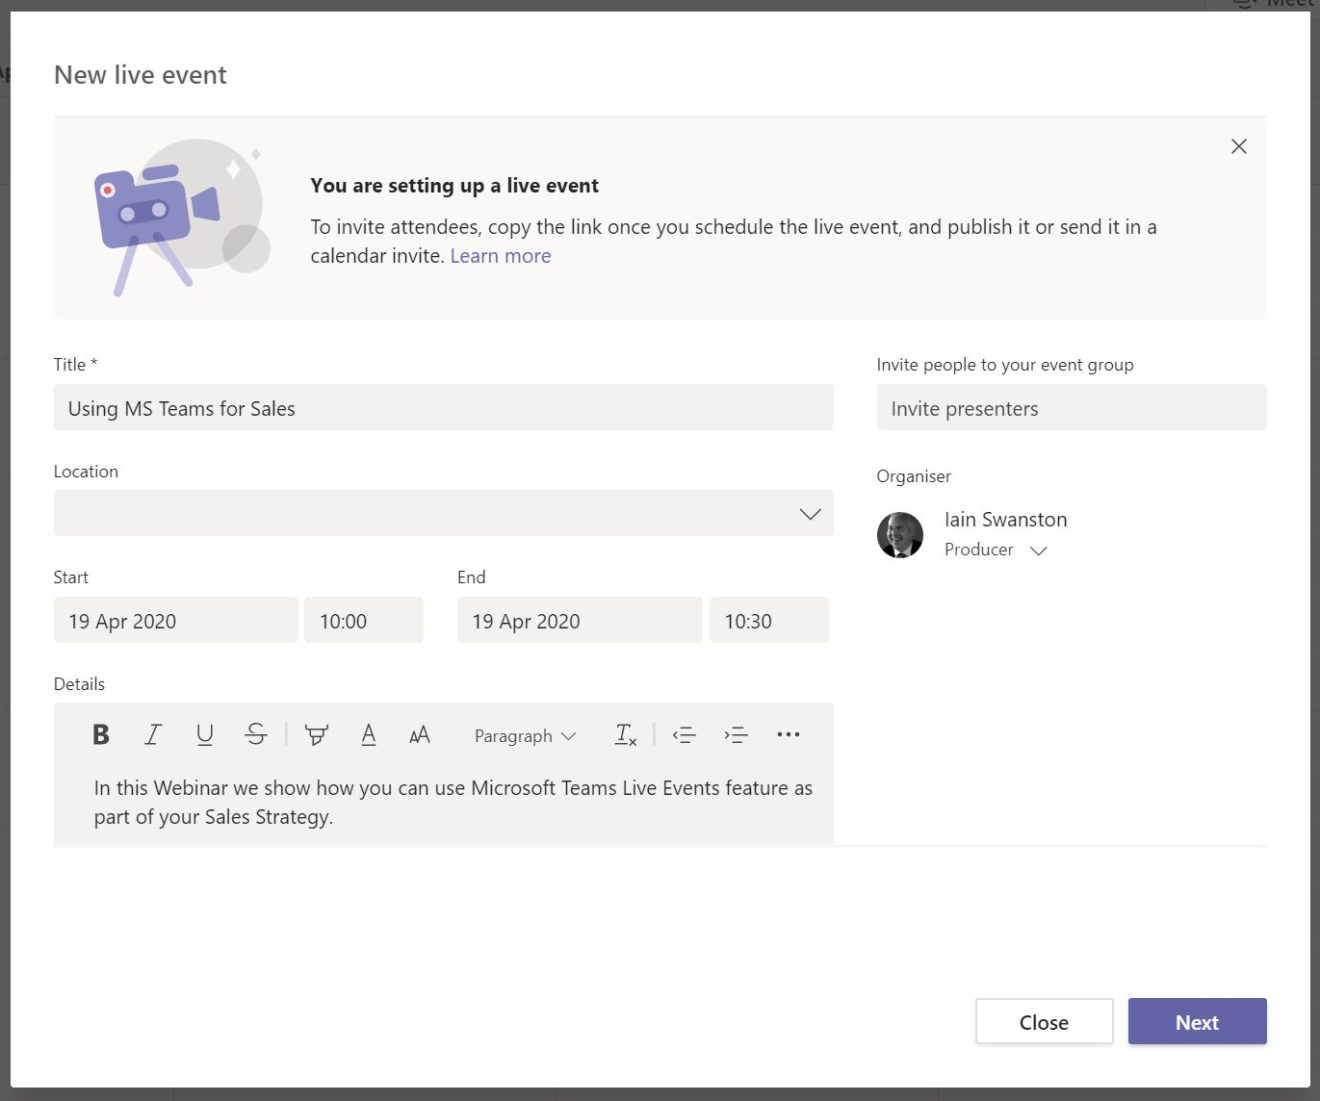Click 'You are setting up a live event' text
Image resolution: width=1320 pixels, height=1101 pixels.
454,185
